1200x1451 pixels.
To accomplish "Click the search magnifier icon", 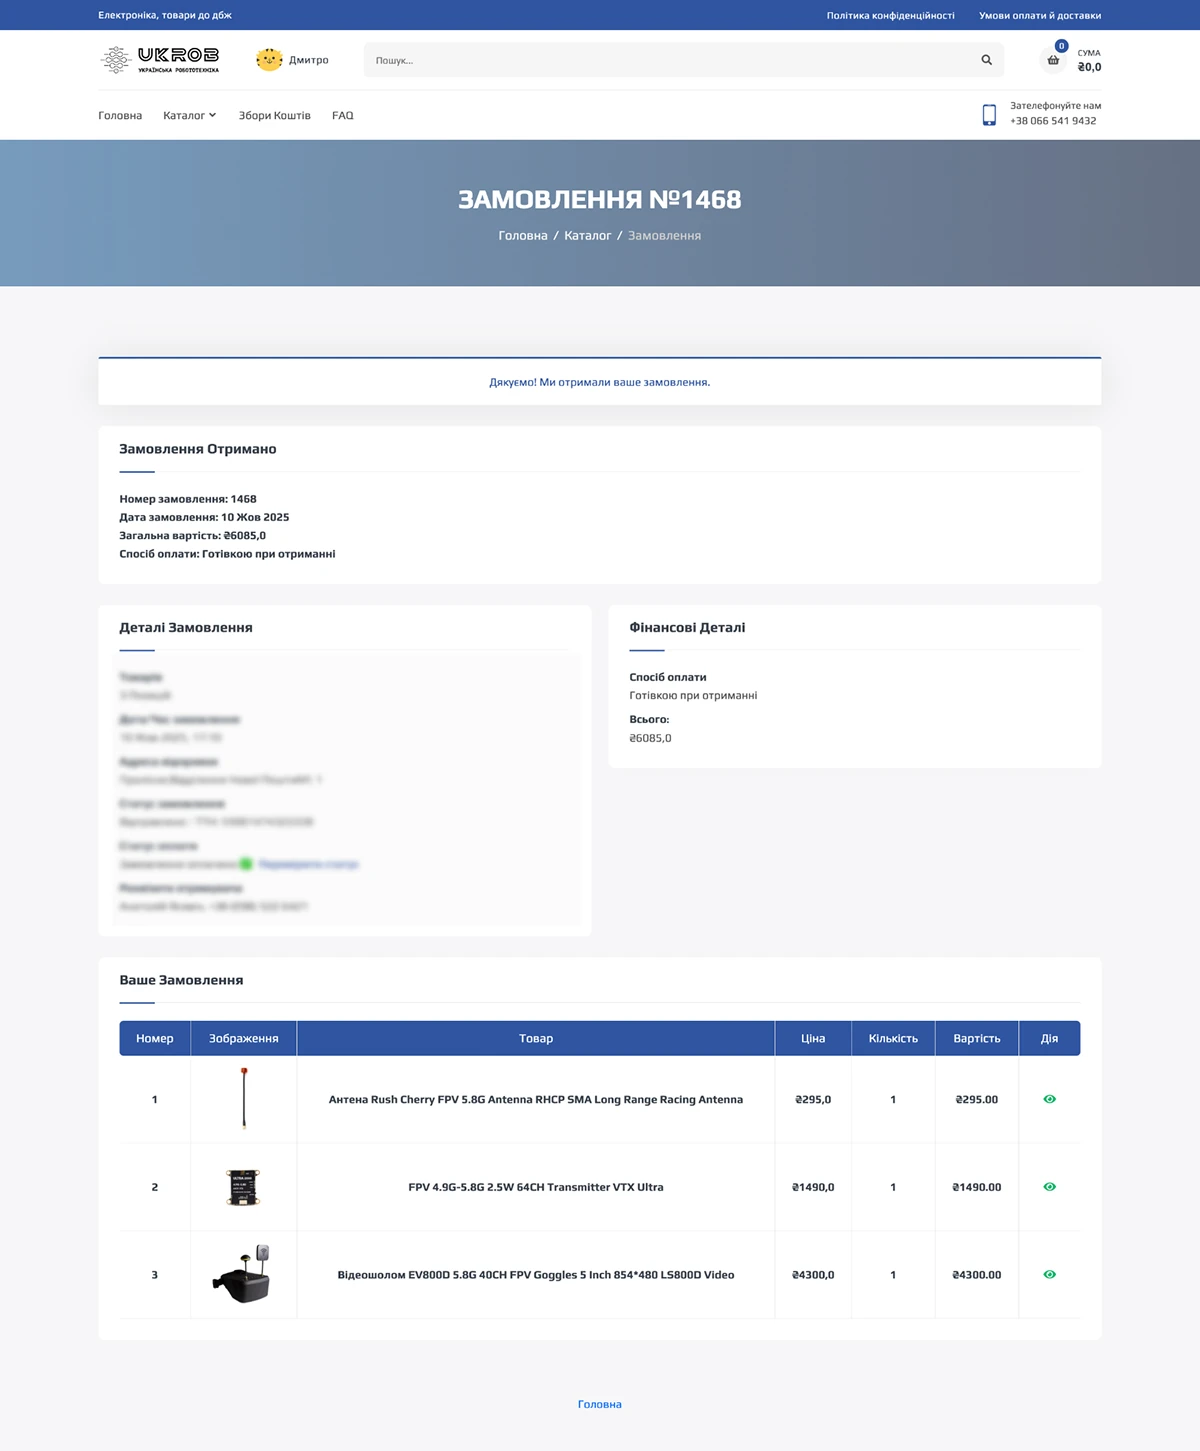I will pos(986,60).
